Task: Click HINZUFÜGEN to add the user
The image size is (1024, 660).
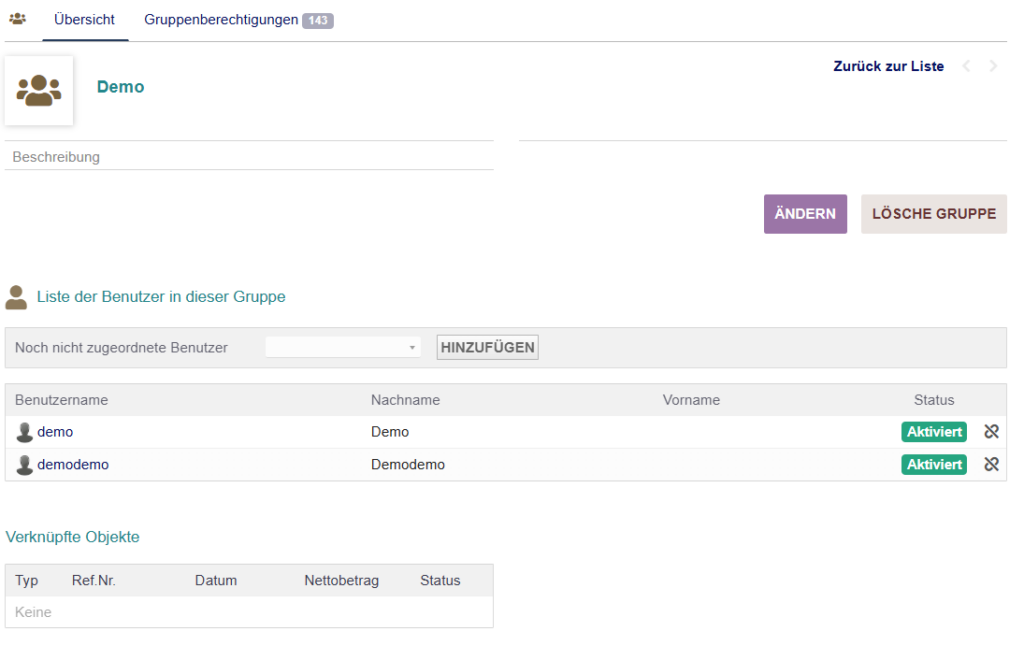Action: (x=487, y=348)
